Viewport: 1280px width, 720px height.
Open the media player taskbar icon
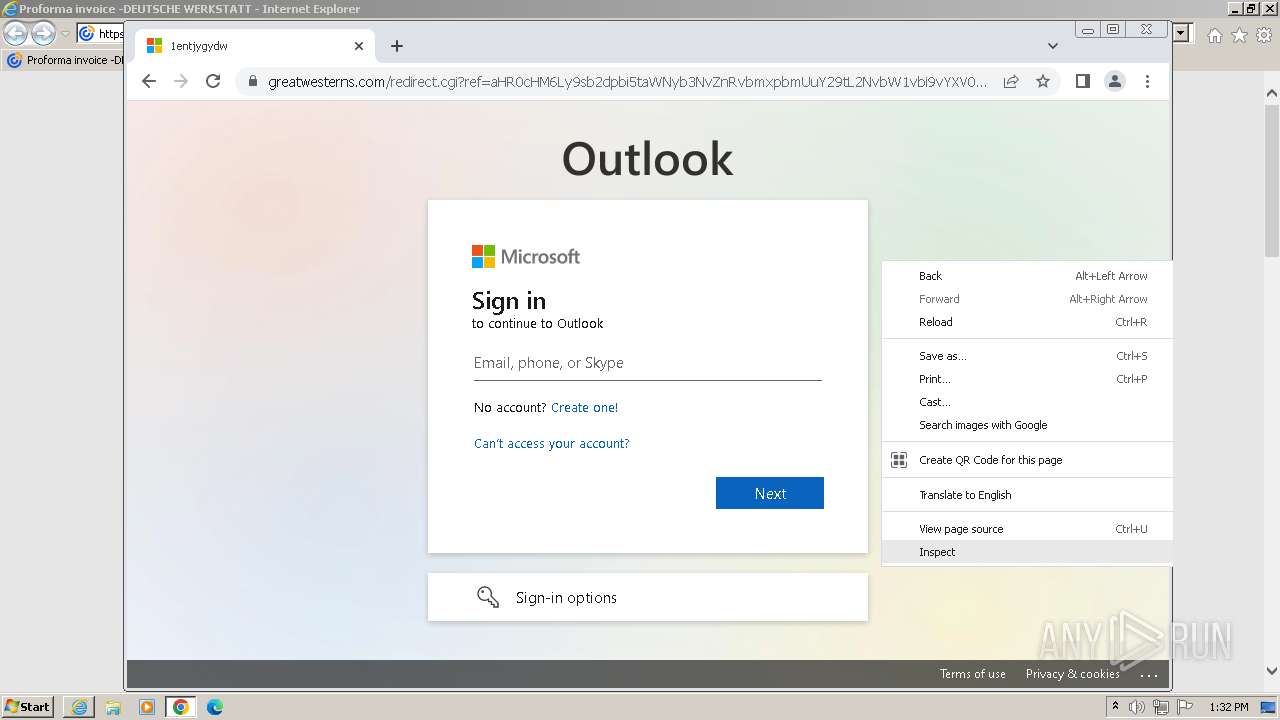pos(147,707)
